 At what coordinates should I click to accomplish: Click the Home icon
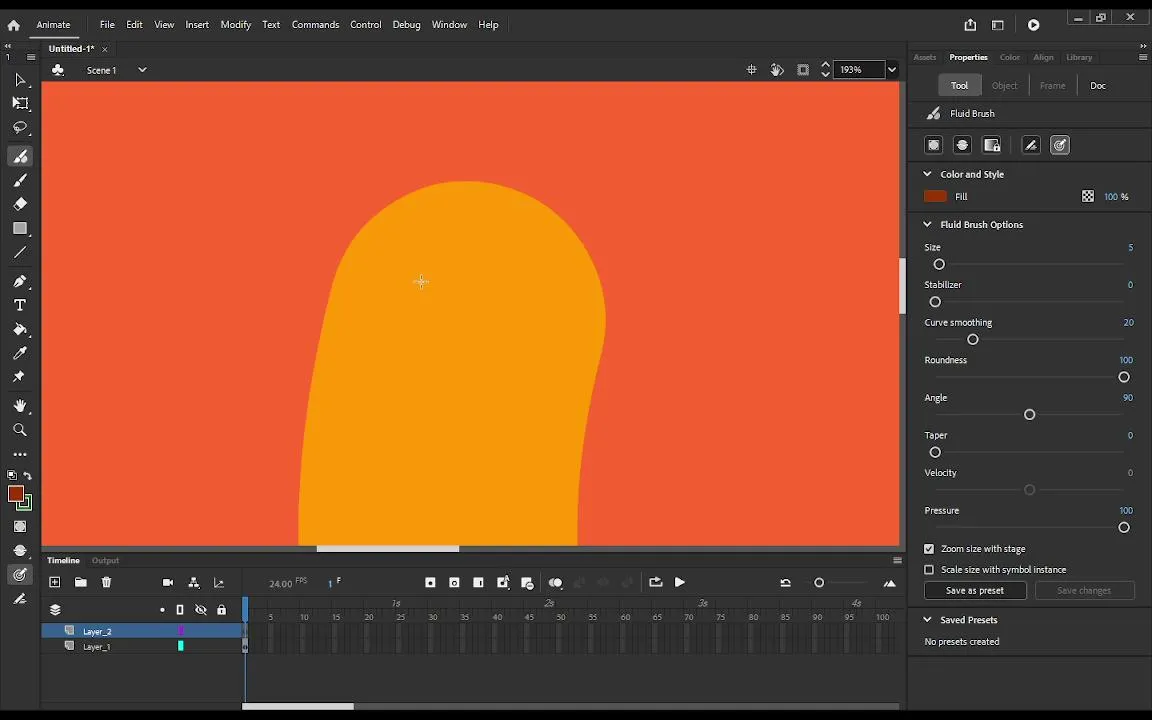(13, 25)
